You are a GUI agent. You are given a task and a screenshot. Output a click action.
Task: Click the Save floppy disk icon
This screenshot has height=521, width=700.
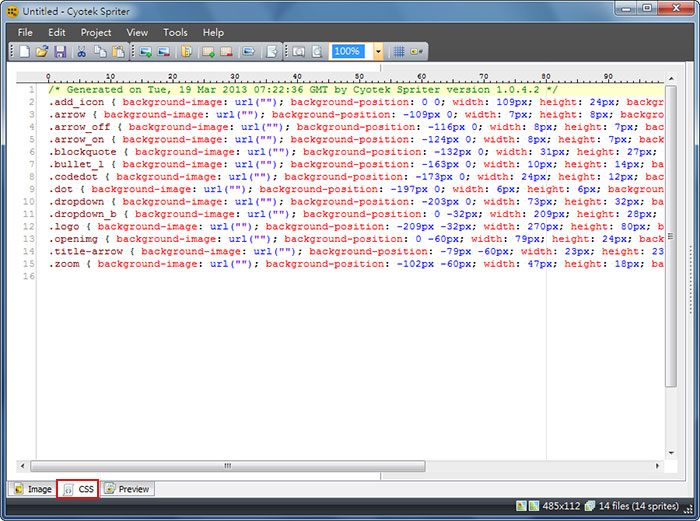(60, 51)
